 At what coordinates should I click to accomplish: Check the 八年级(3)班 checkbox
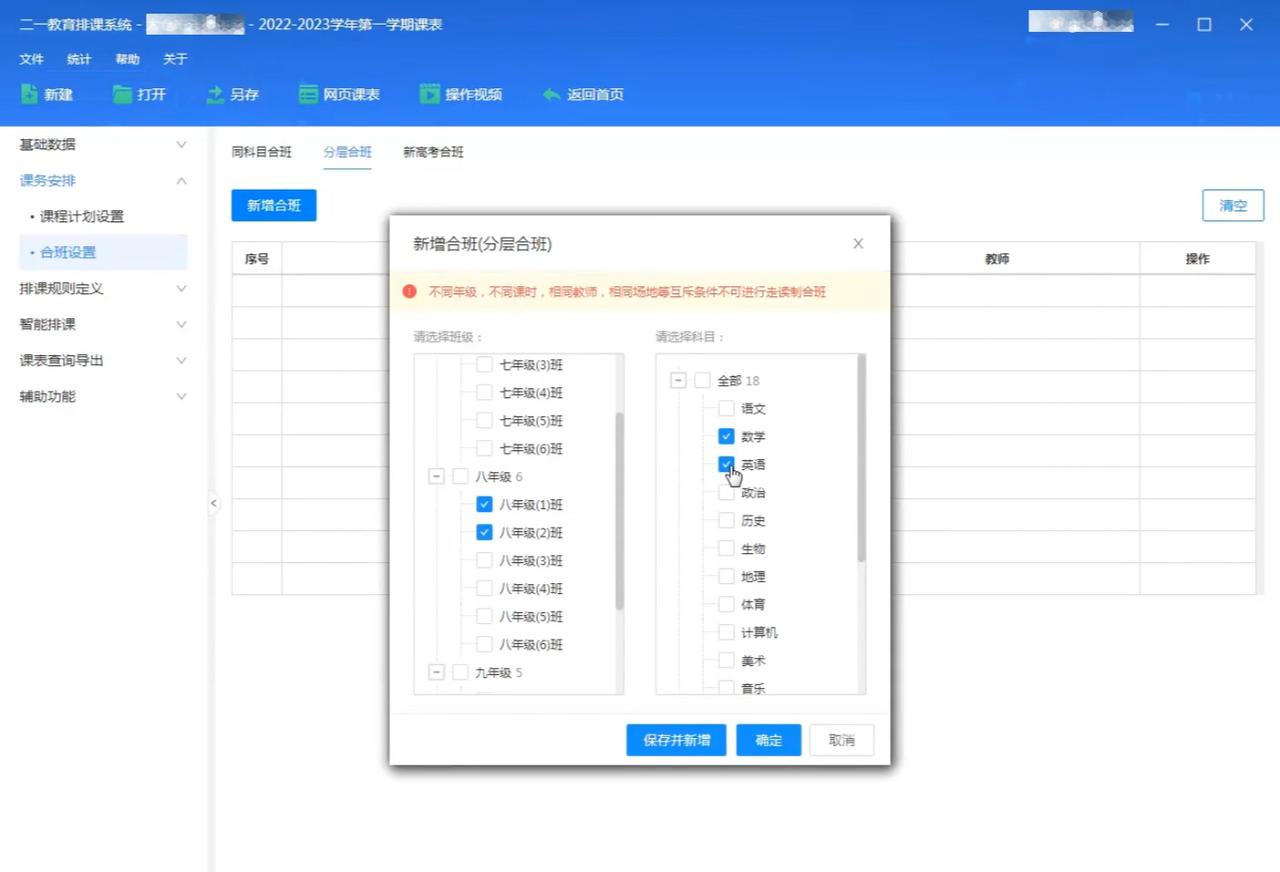pos(484,561)
